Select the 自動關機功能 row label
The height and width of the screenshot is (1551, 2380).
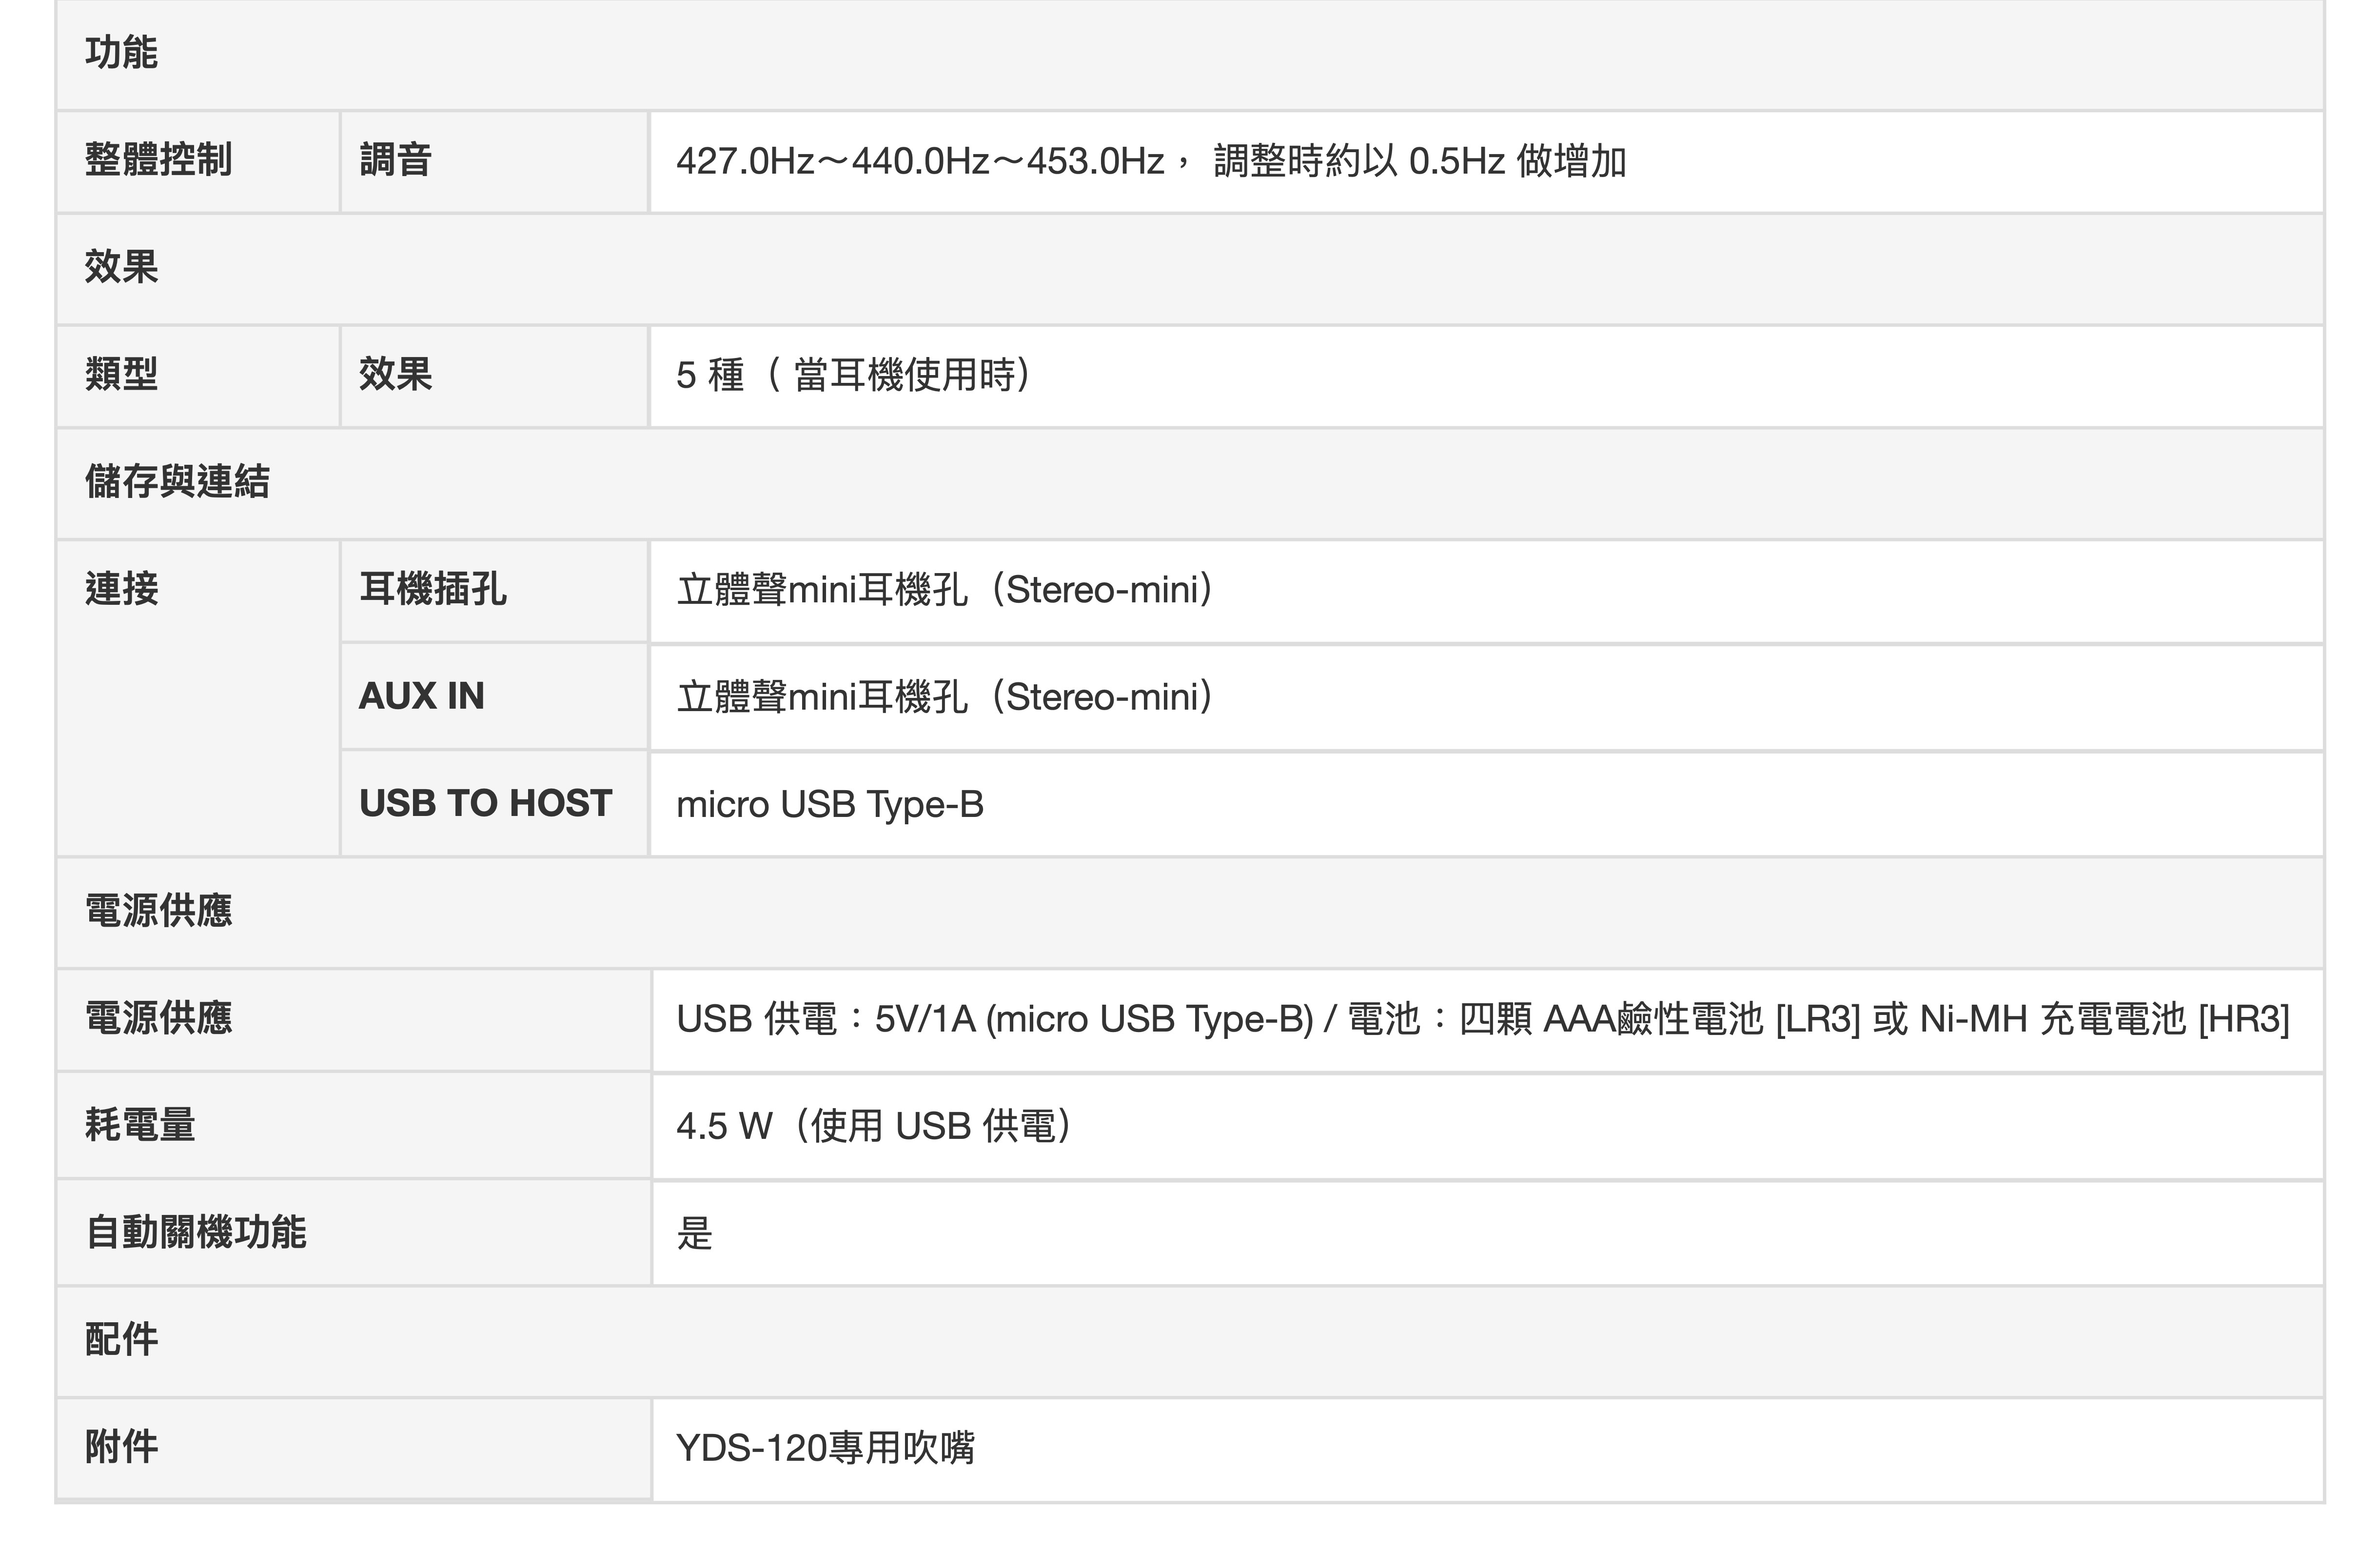pyautogui.click(x=196, y=1232)
